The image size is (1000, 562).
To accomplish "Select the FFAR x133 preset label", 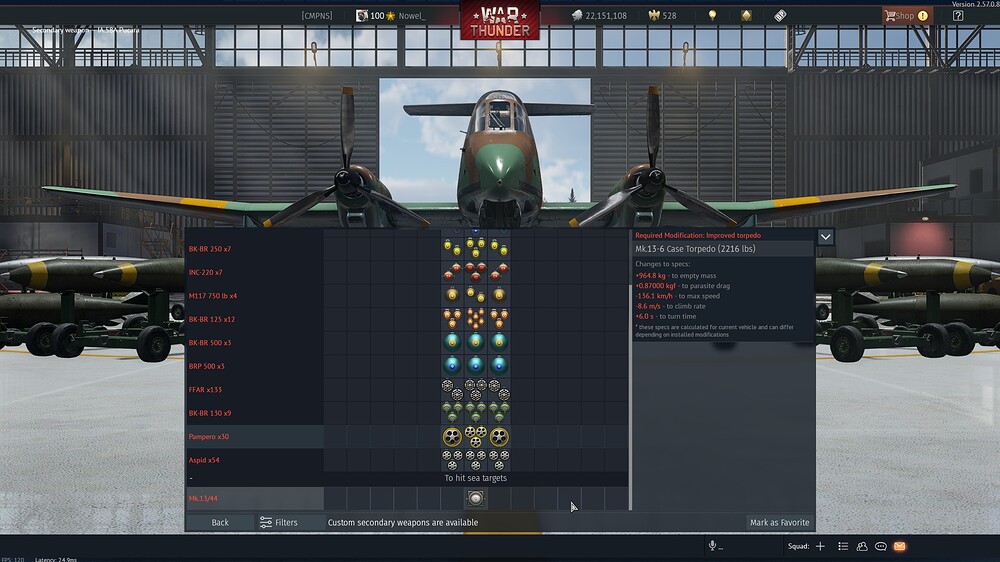I will pyautogui.click(x=205, y=390).
